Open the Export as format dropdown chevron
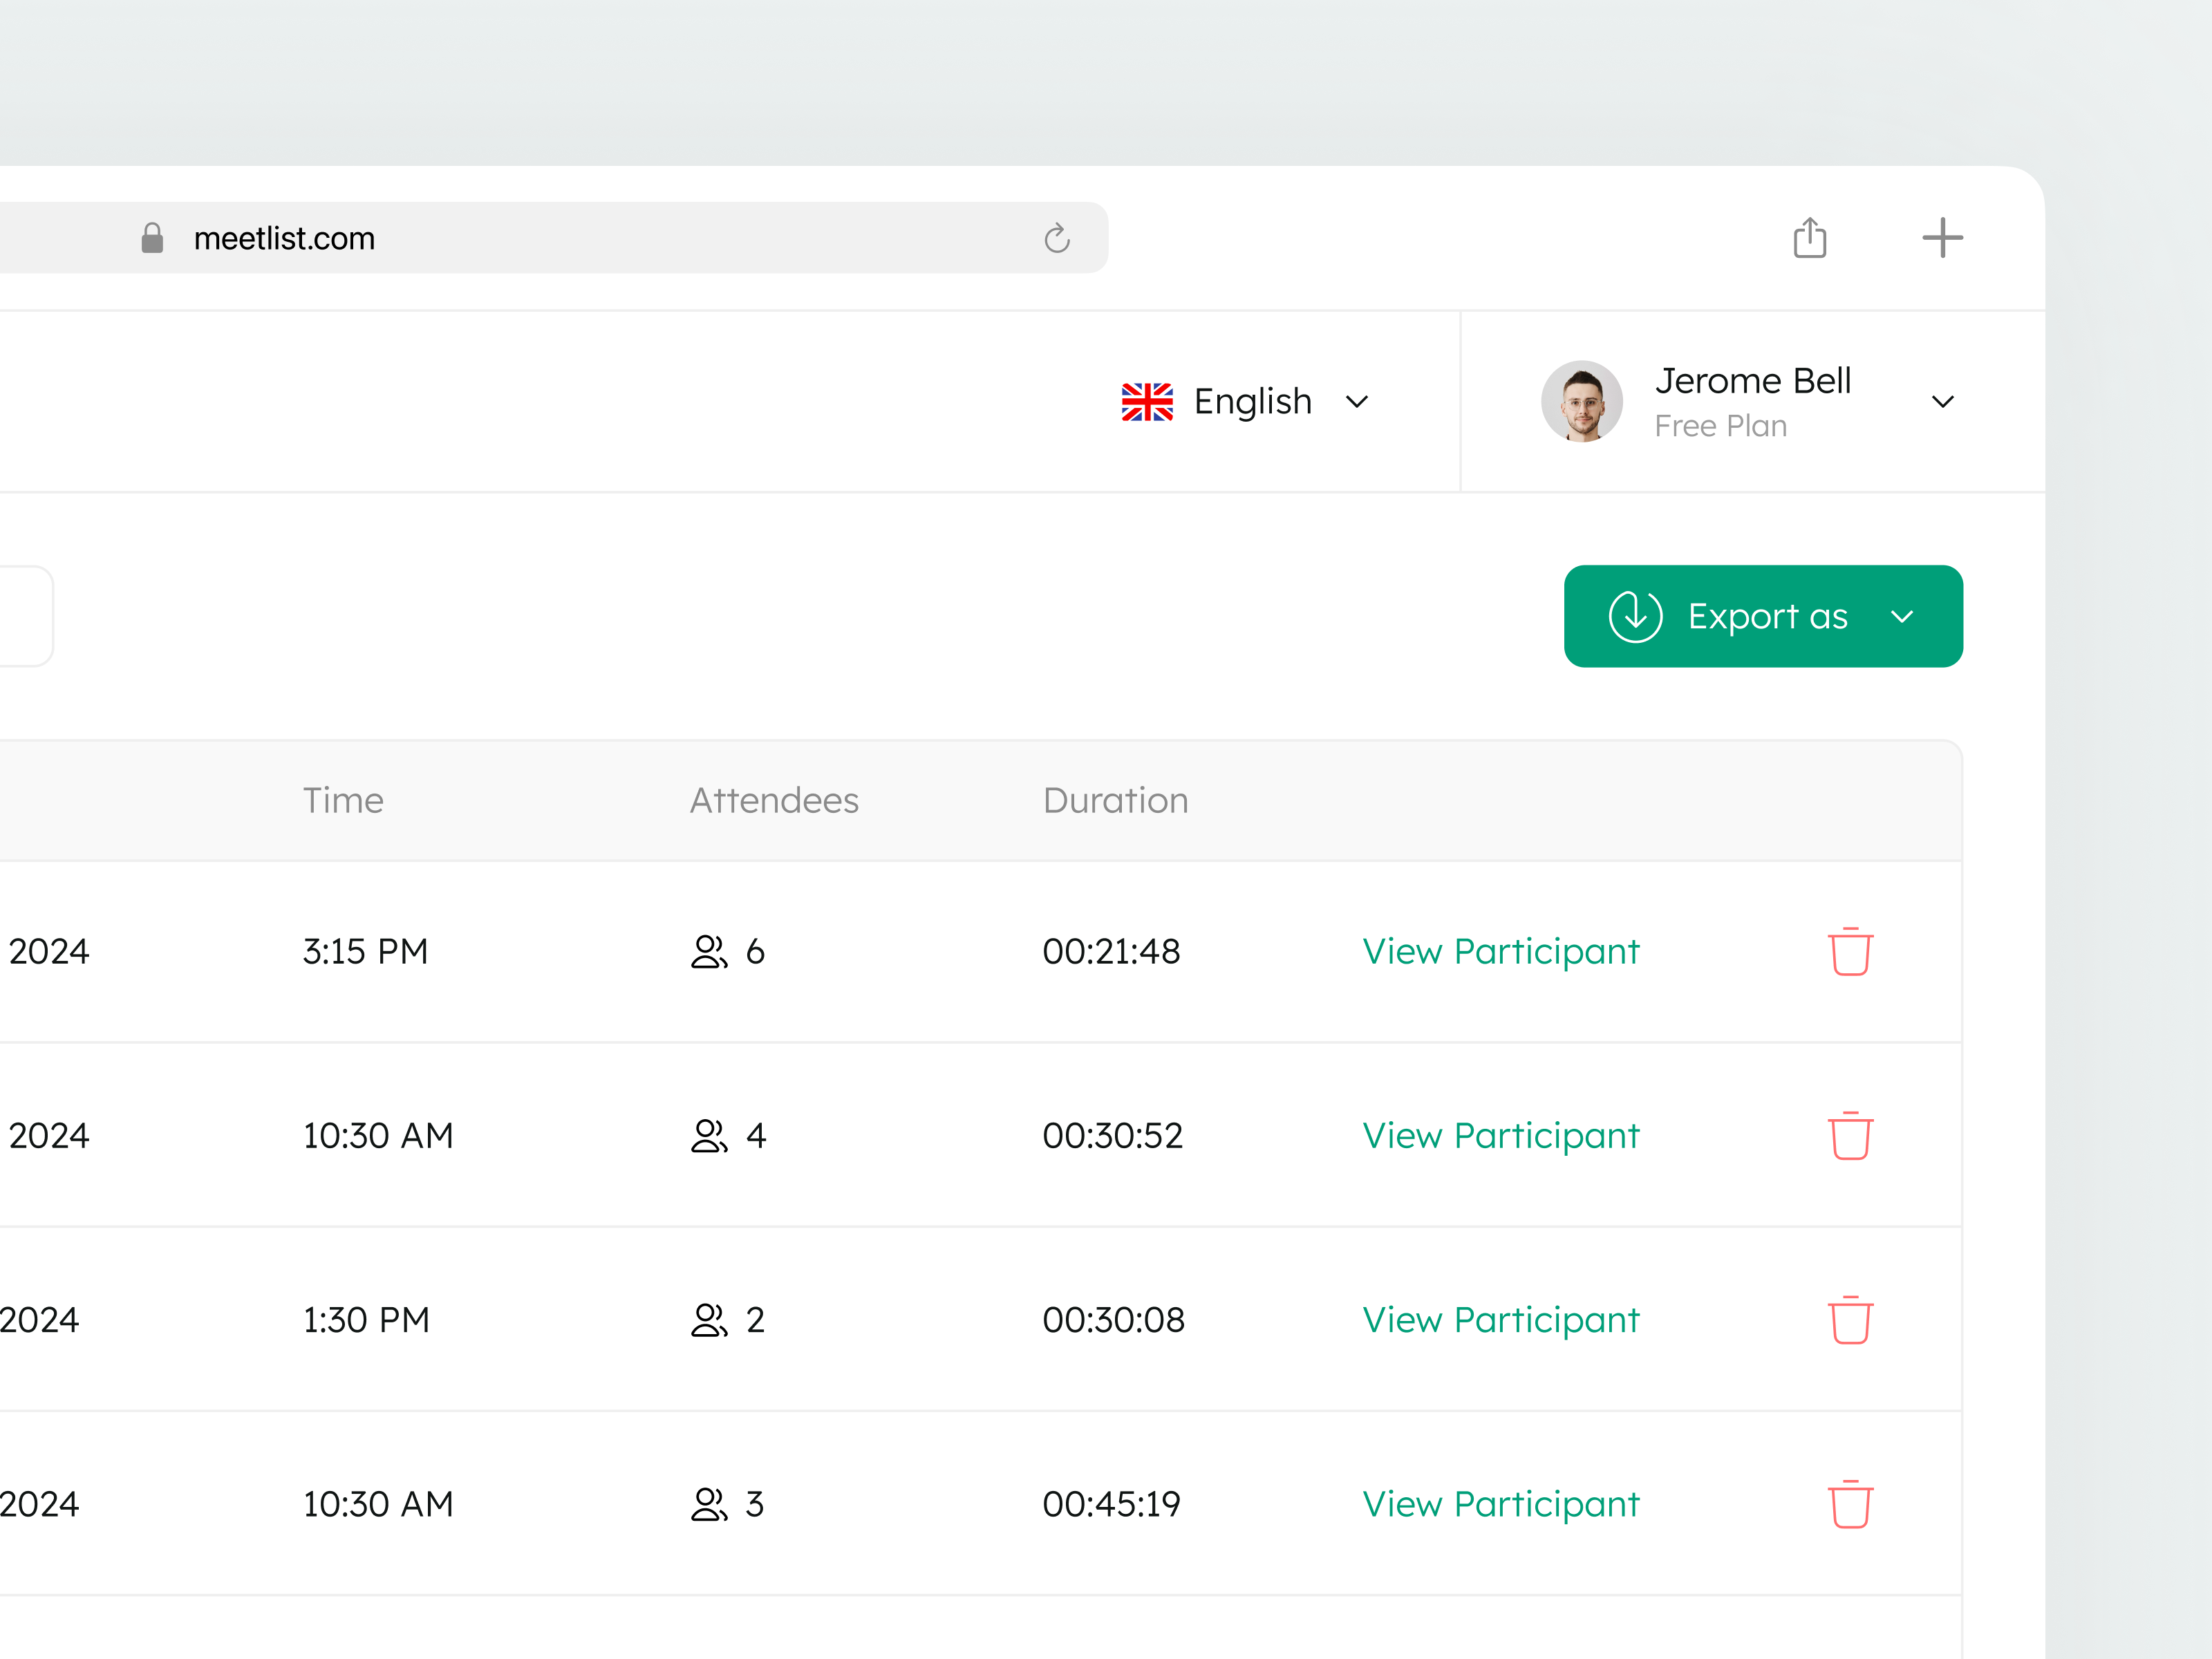2212x1659 pixels. 1903,617
